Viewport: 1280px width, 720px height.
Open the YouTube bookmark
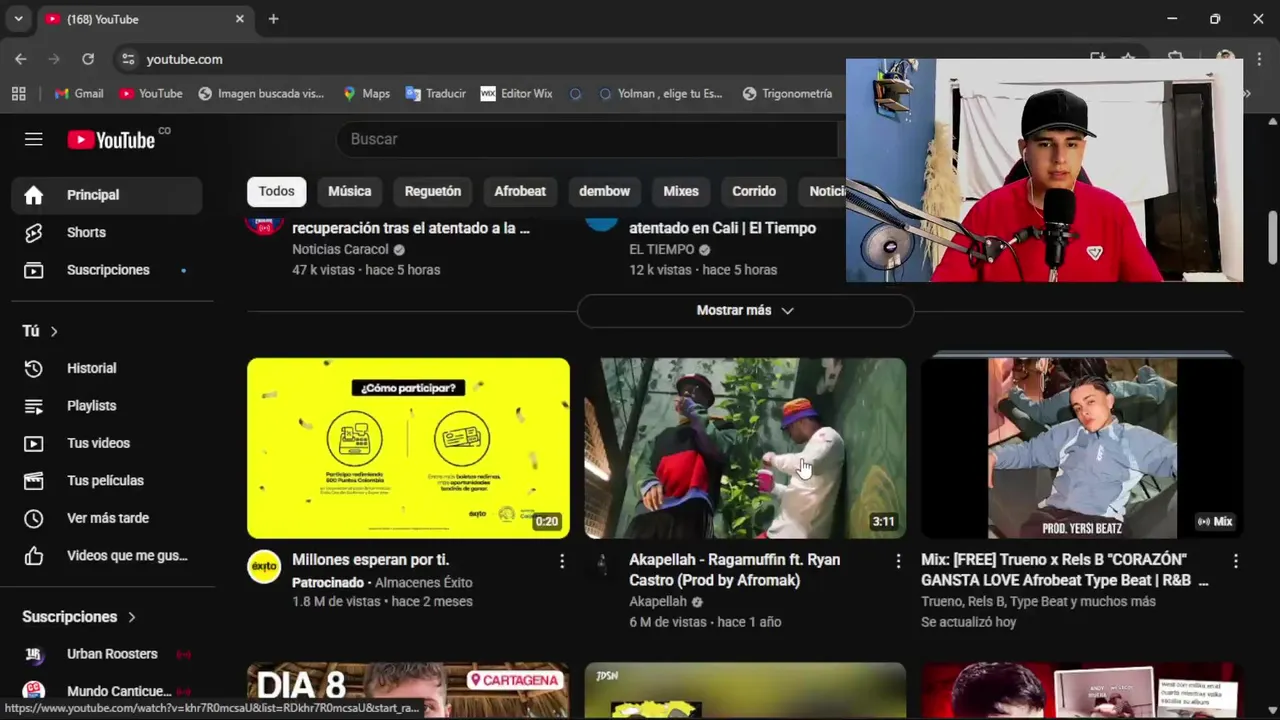151,93
